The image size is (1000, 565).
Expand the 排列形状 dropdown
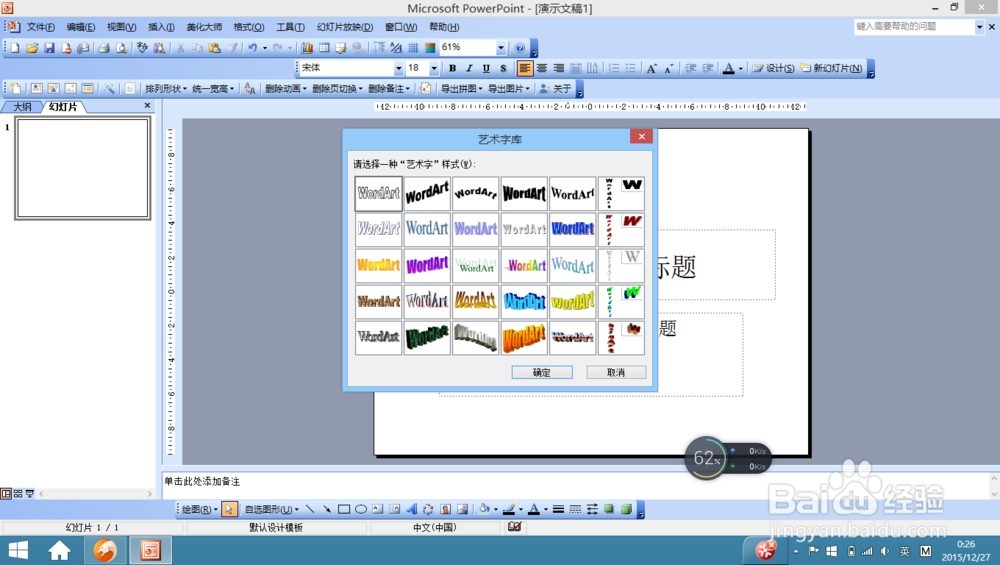pyautogui.click(x=166, y=89)
